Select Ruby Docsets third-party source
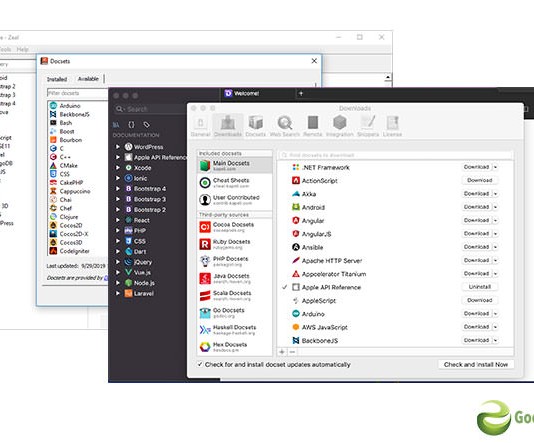 (x=235, y=244)
